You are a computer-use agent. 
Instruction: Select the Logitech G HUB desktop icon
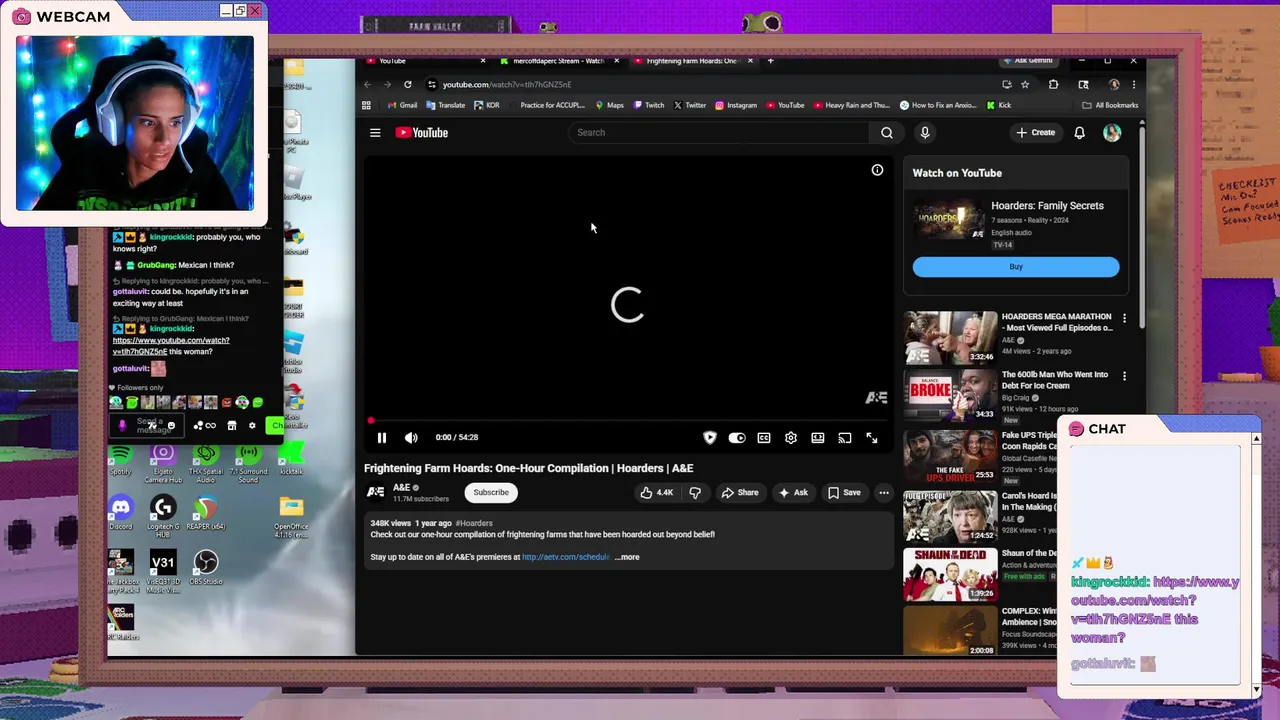pos(163,515)
